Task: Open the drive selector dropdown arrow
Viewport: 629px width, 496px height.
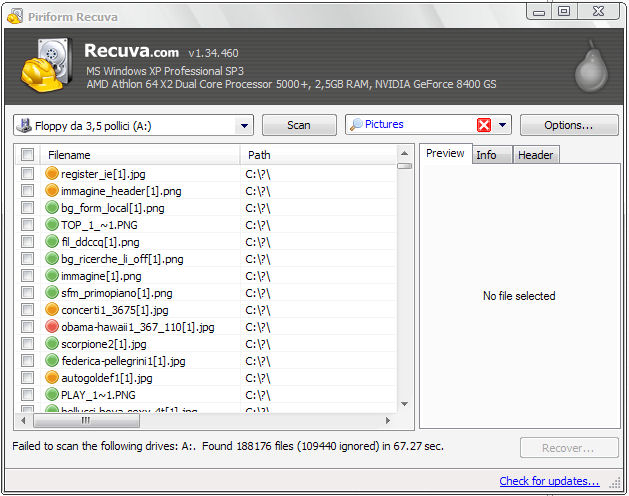Action: (x=244, y=126)
